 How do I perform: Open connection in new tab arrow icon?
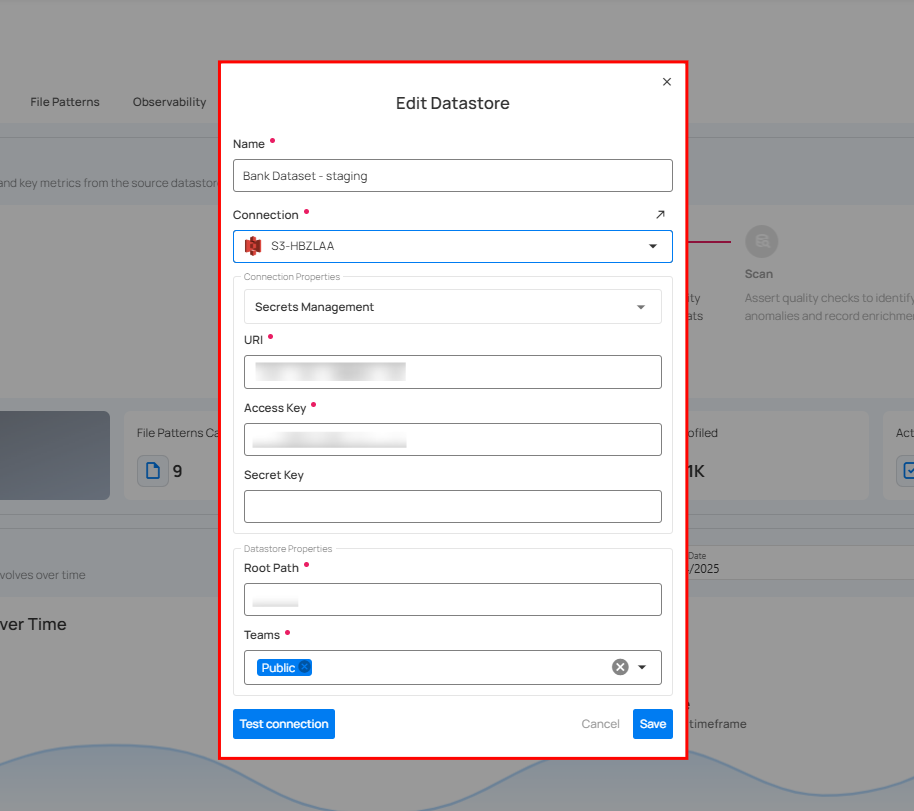(660, 214)
